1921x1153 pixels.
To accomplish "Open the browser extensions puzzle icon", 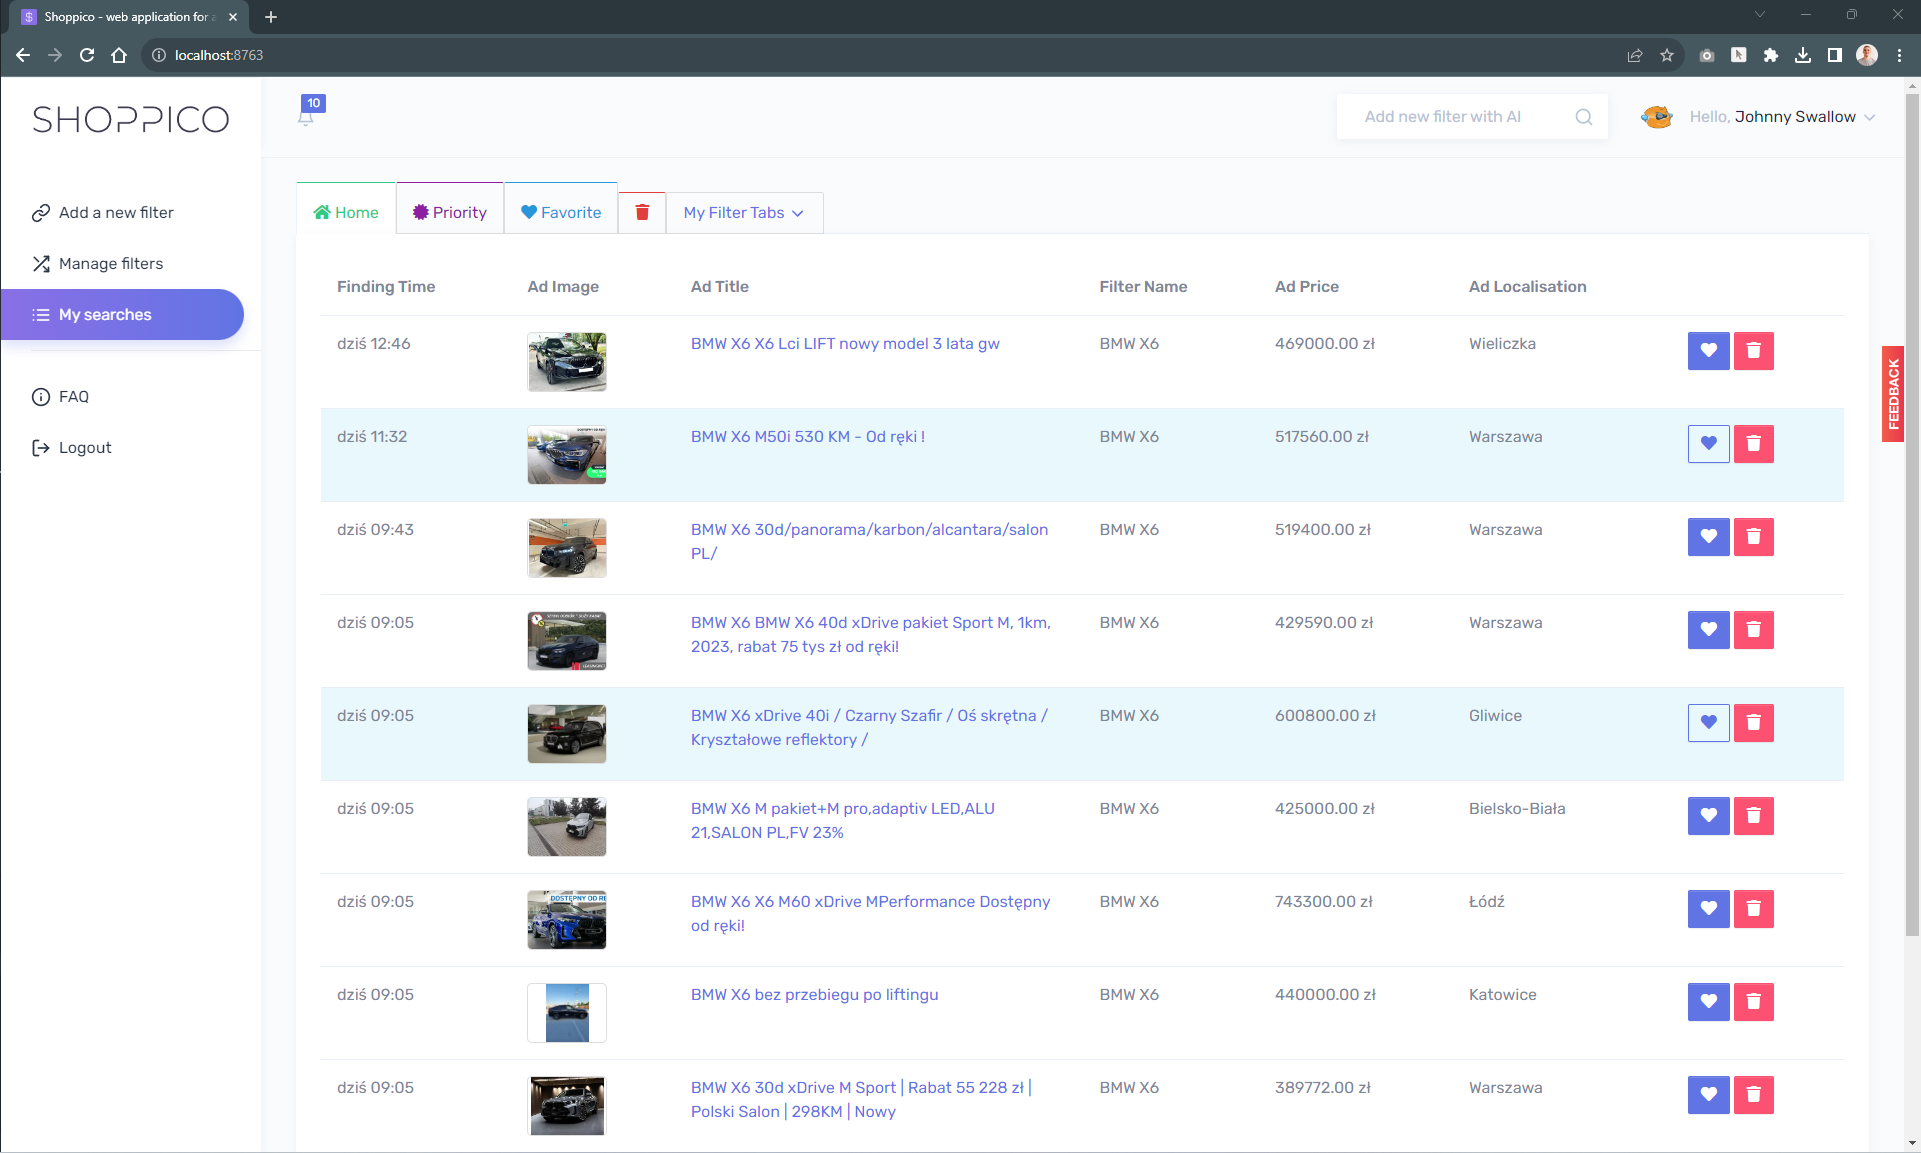I will click(1771, 55).
